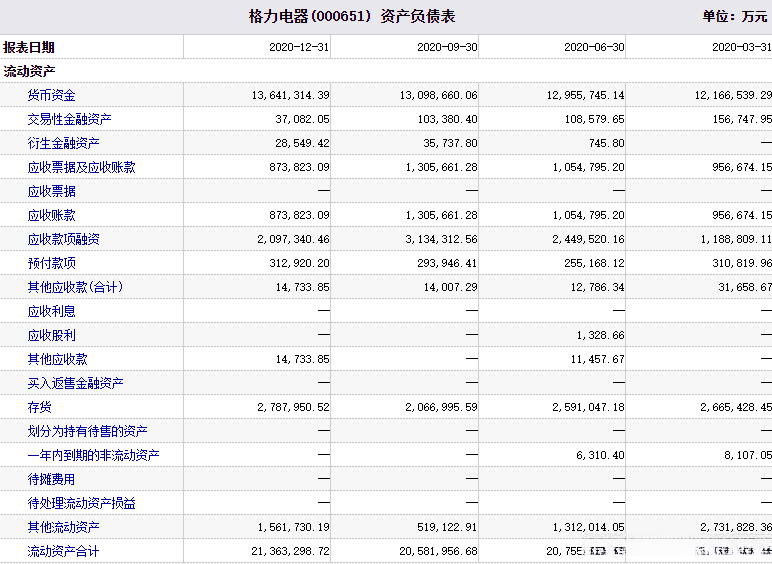Select value 28,549.42 in 衍生金融资产 row

(302, 144)
